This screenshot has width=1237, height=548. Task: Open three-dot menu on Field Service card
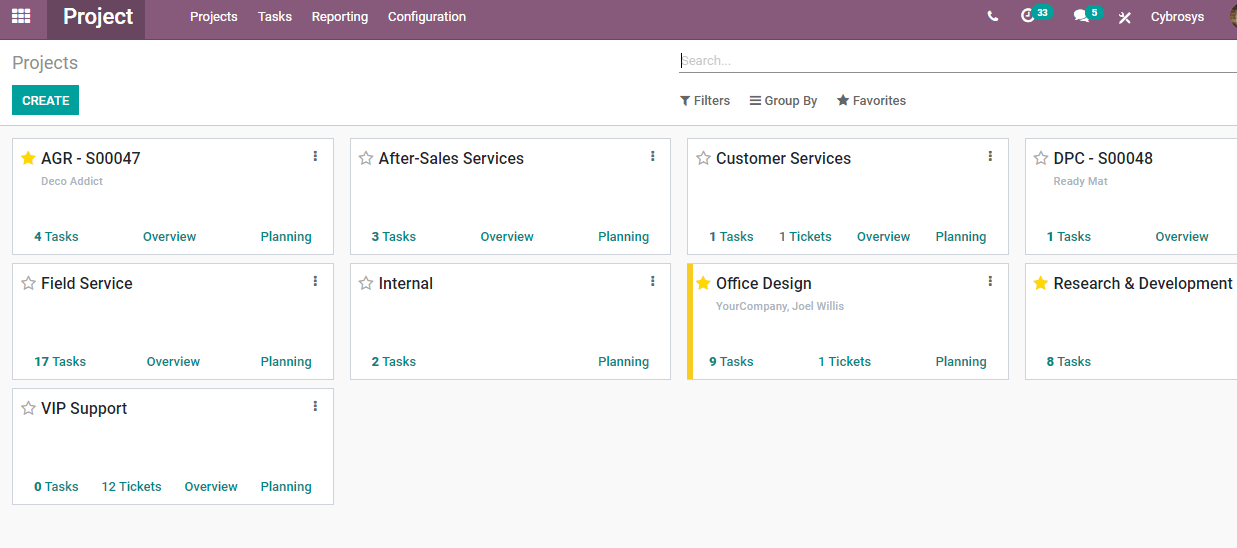tap(315, 281)
